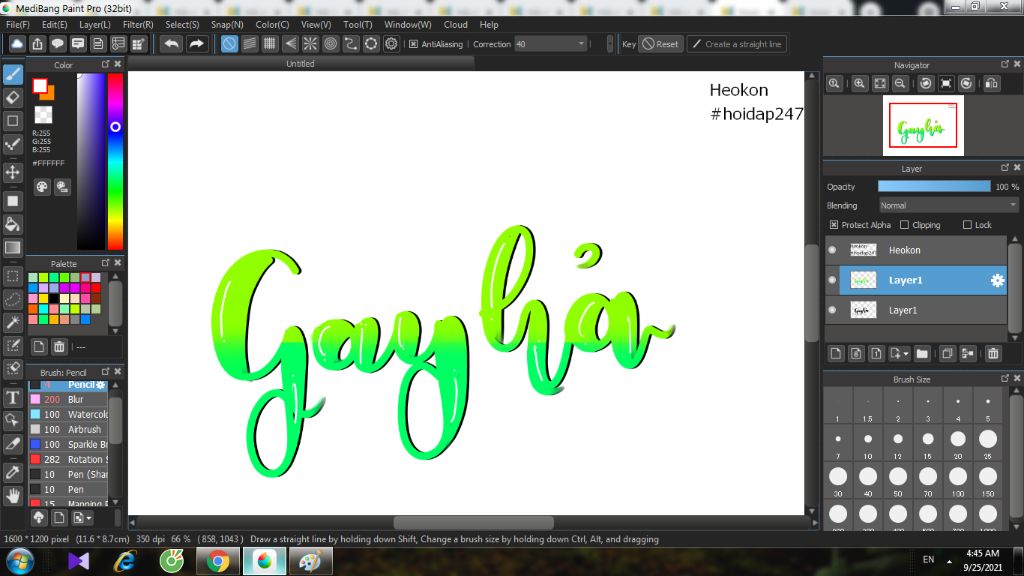Select the Bucket fill tool
This screenshot has width=1024, height=576.
tap(12, 224)
